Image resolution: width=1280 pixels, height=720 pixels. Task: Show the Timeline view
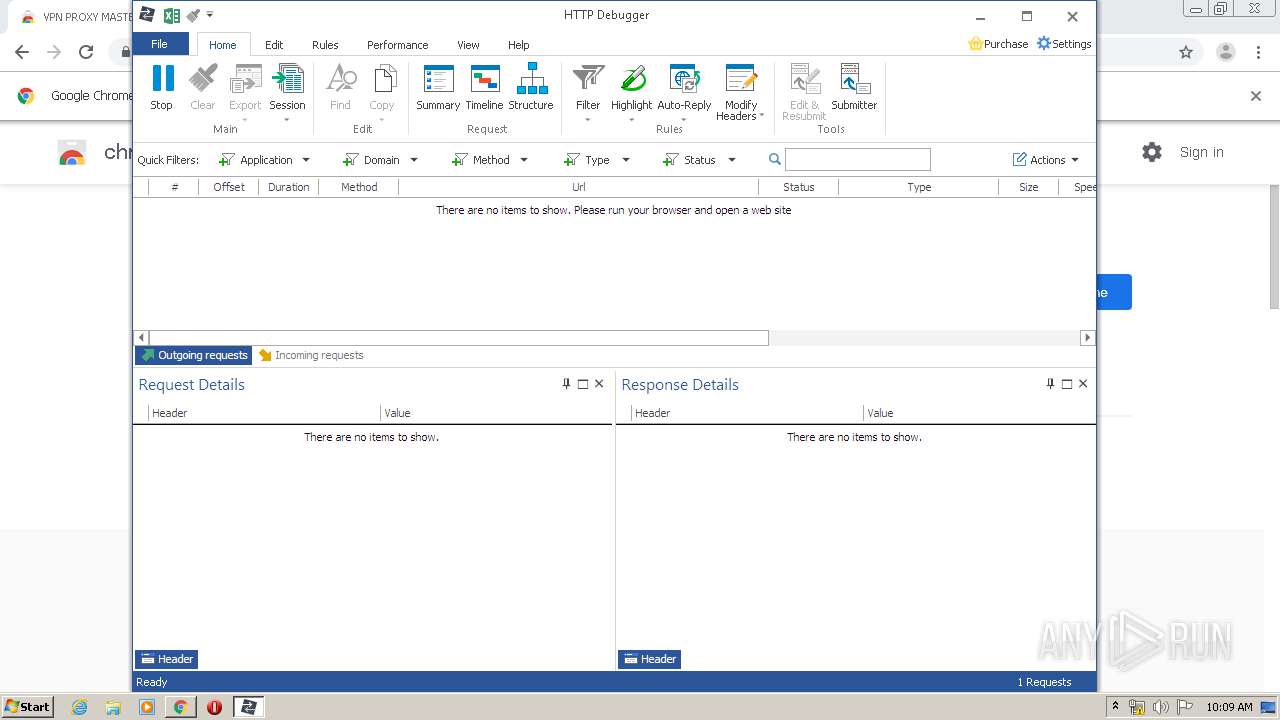pyautogui.click(x=484, y=87)
